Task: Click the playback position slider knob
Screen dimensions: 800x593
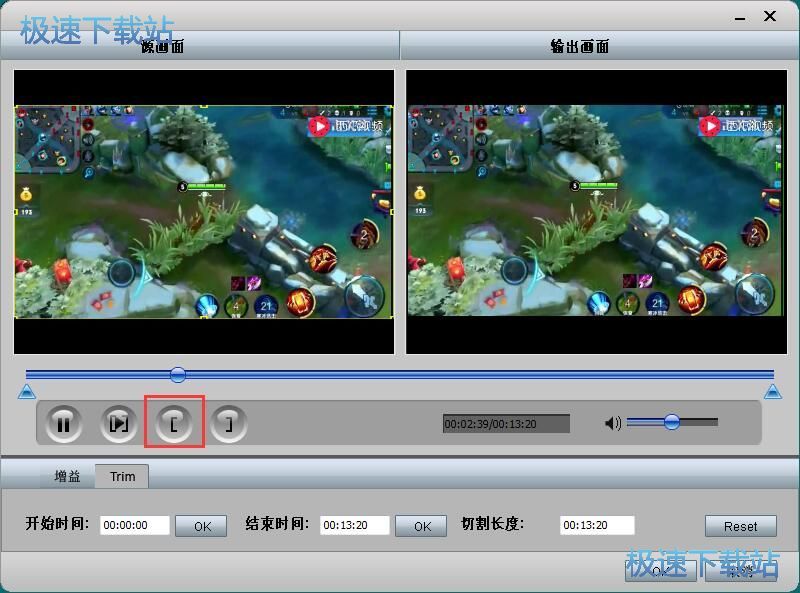Action: [x=178, y=375]
